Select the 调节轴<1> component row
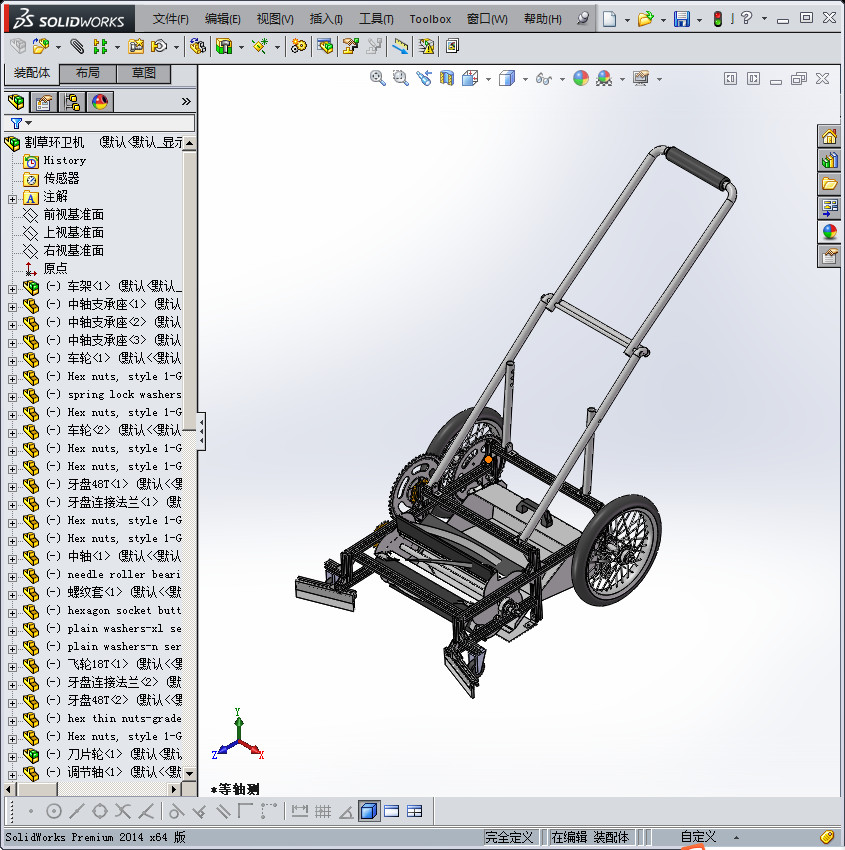The width and height of the screenshot is (845, 850). [101, 772]
